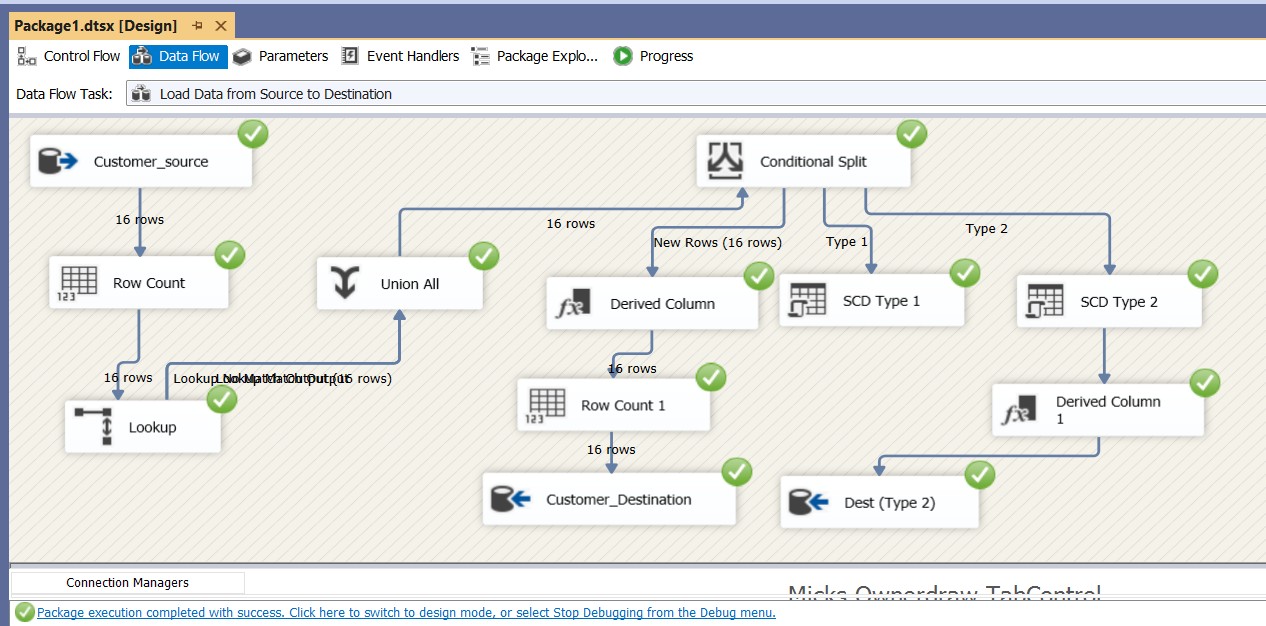Open the Parameters tab
Image resolution: width=1266 pixels, height=626 pixels.
(281, 56)
